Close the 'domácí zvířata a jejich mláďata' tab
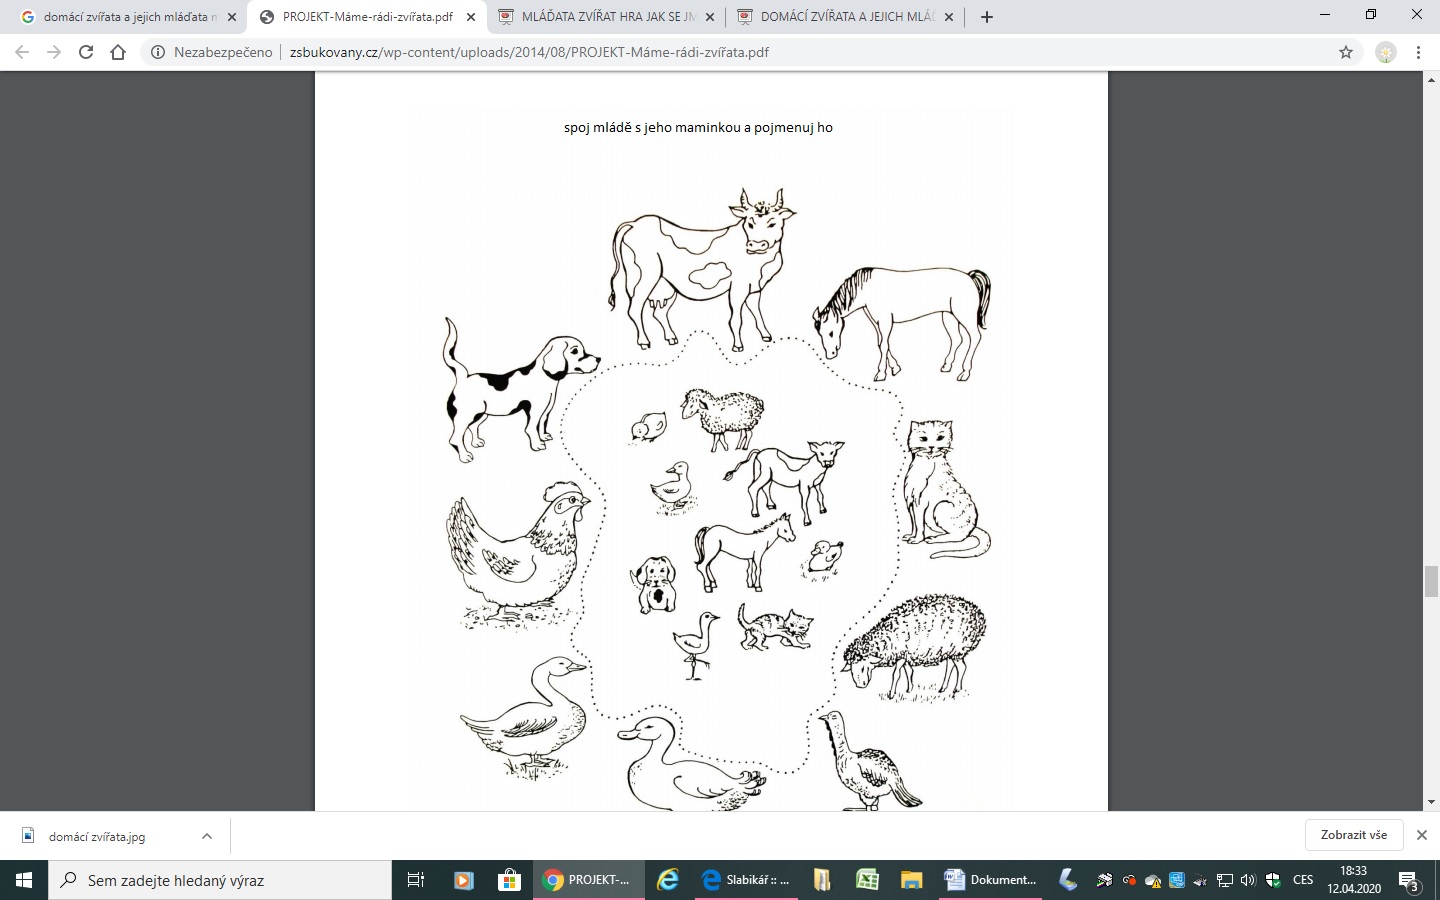 232,17
